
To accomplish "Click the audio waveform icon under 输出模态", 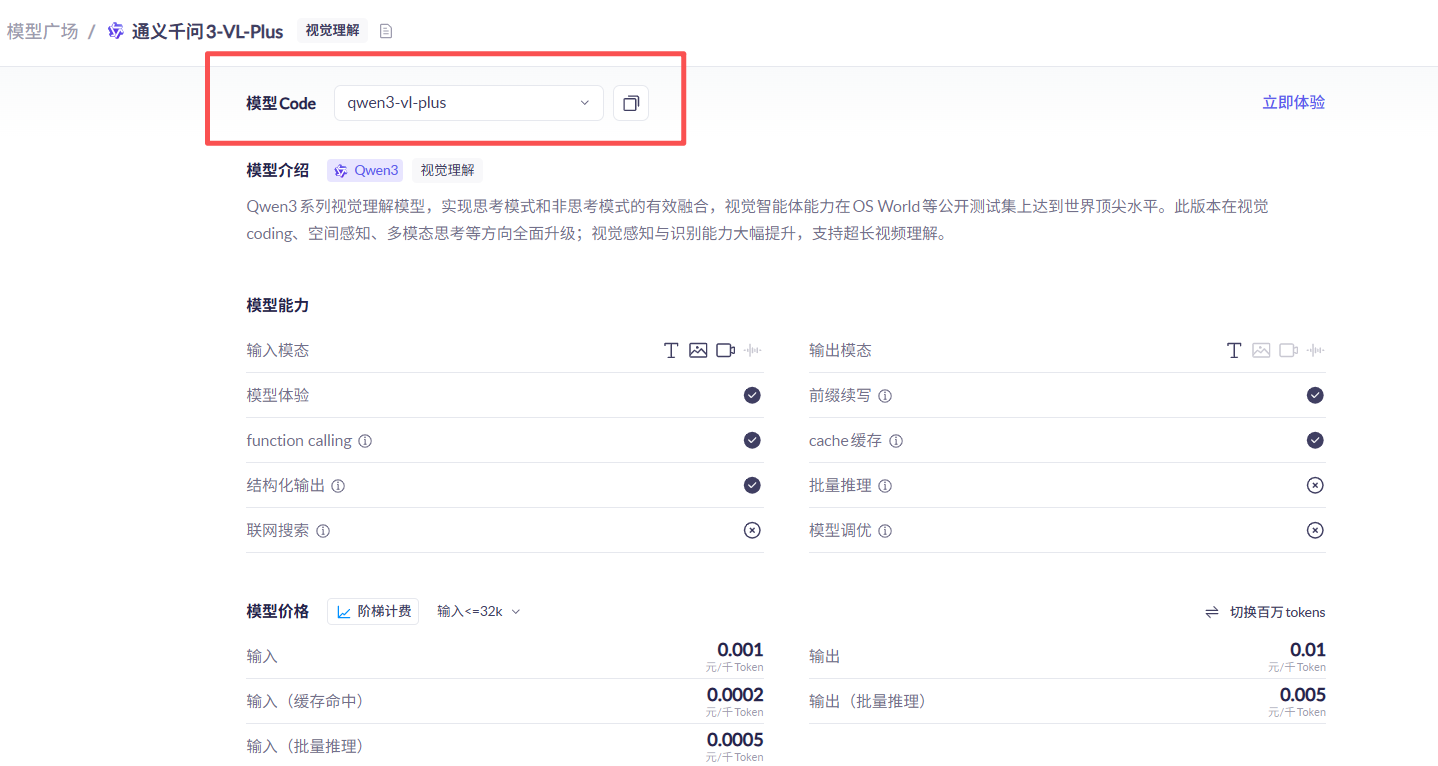I will pyautogui.click(x=1316, y=350).
